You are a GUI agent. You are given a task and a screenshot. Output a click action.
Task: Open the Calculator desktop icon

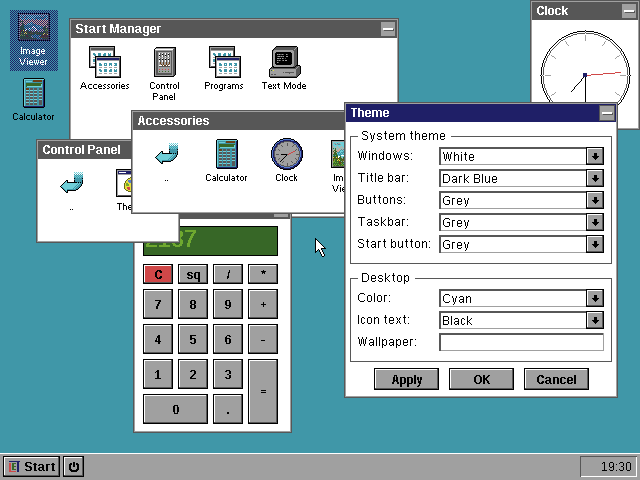33,100
